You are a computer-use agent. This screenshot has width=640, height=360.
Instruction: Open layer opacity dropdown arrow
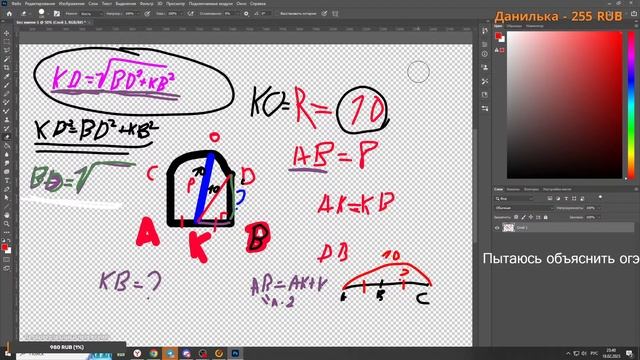click(x=599, y=208)
